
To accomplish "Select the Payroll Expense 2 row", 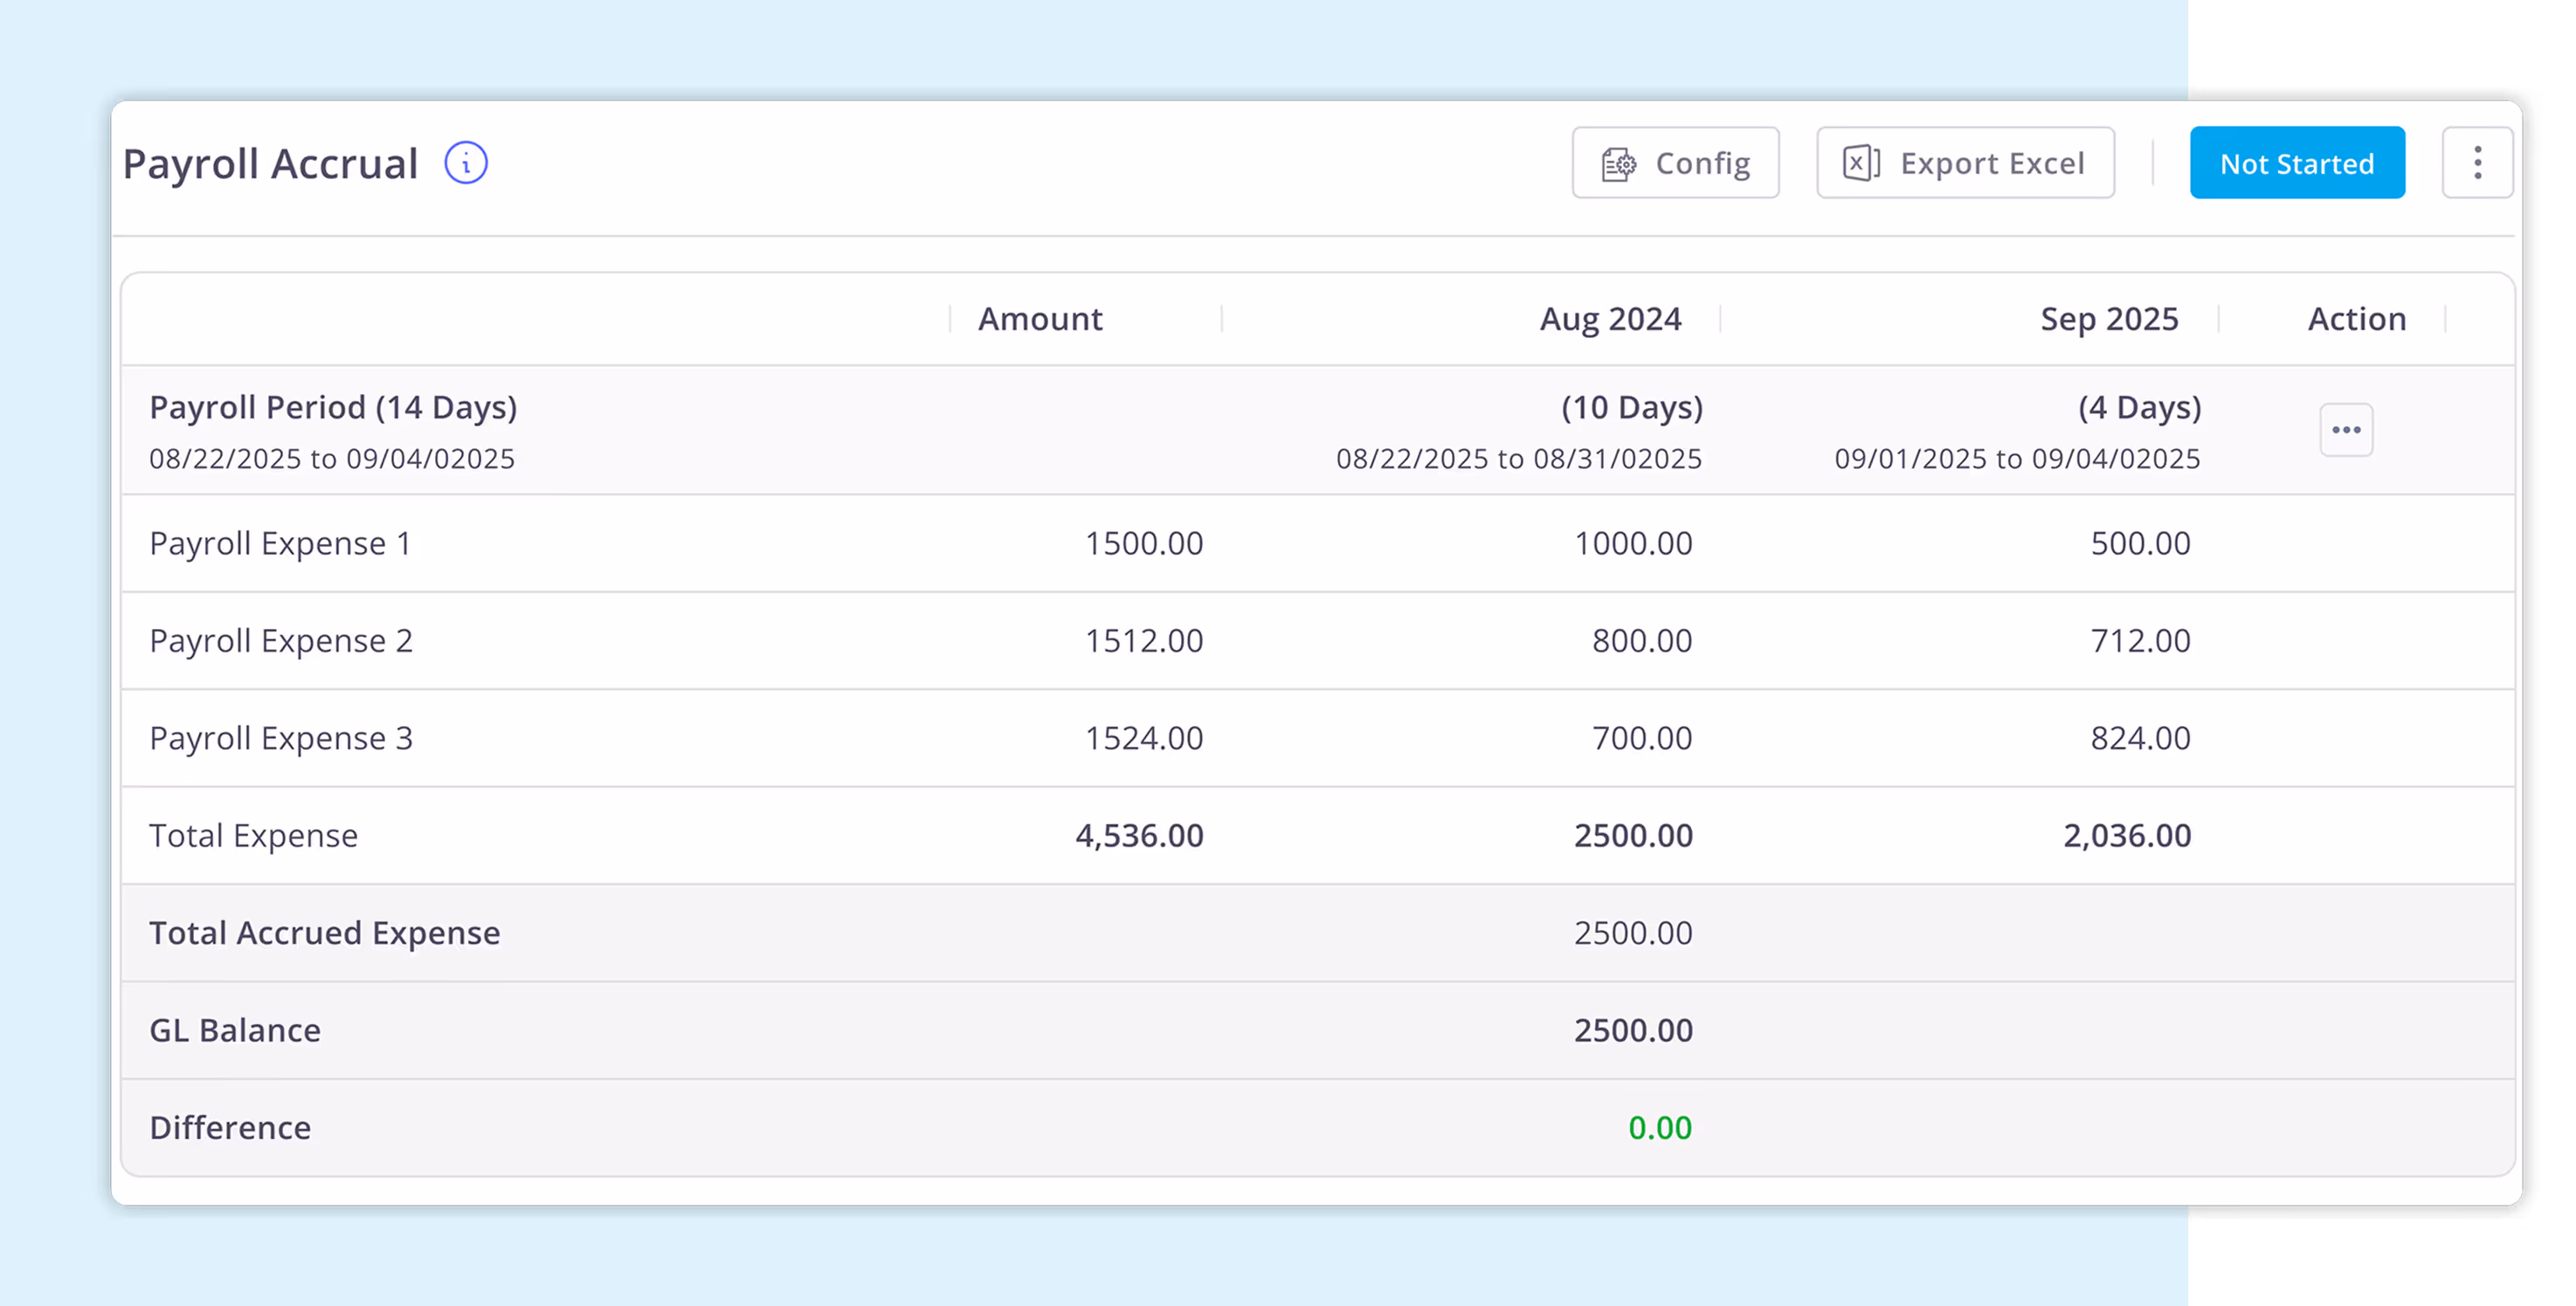I will pos(281,640).
